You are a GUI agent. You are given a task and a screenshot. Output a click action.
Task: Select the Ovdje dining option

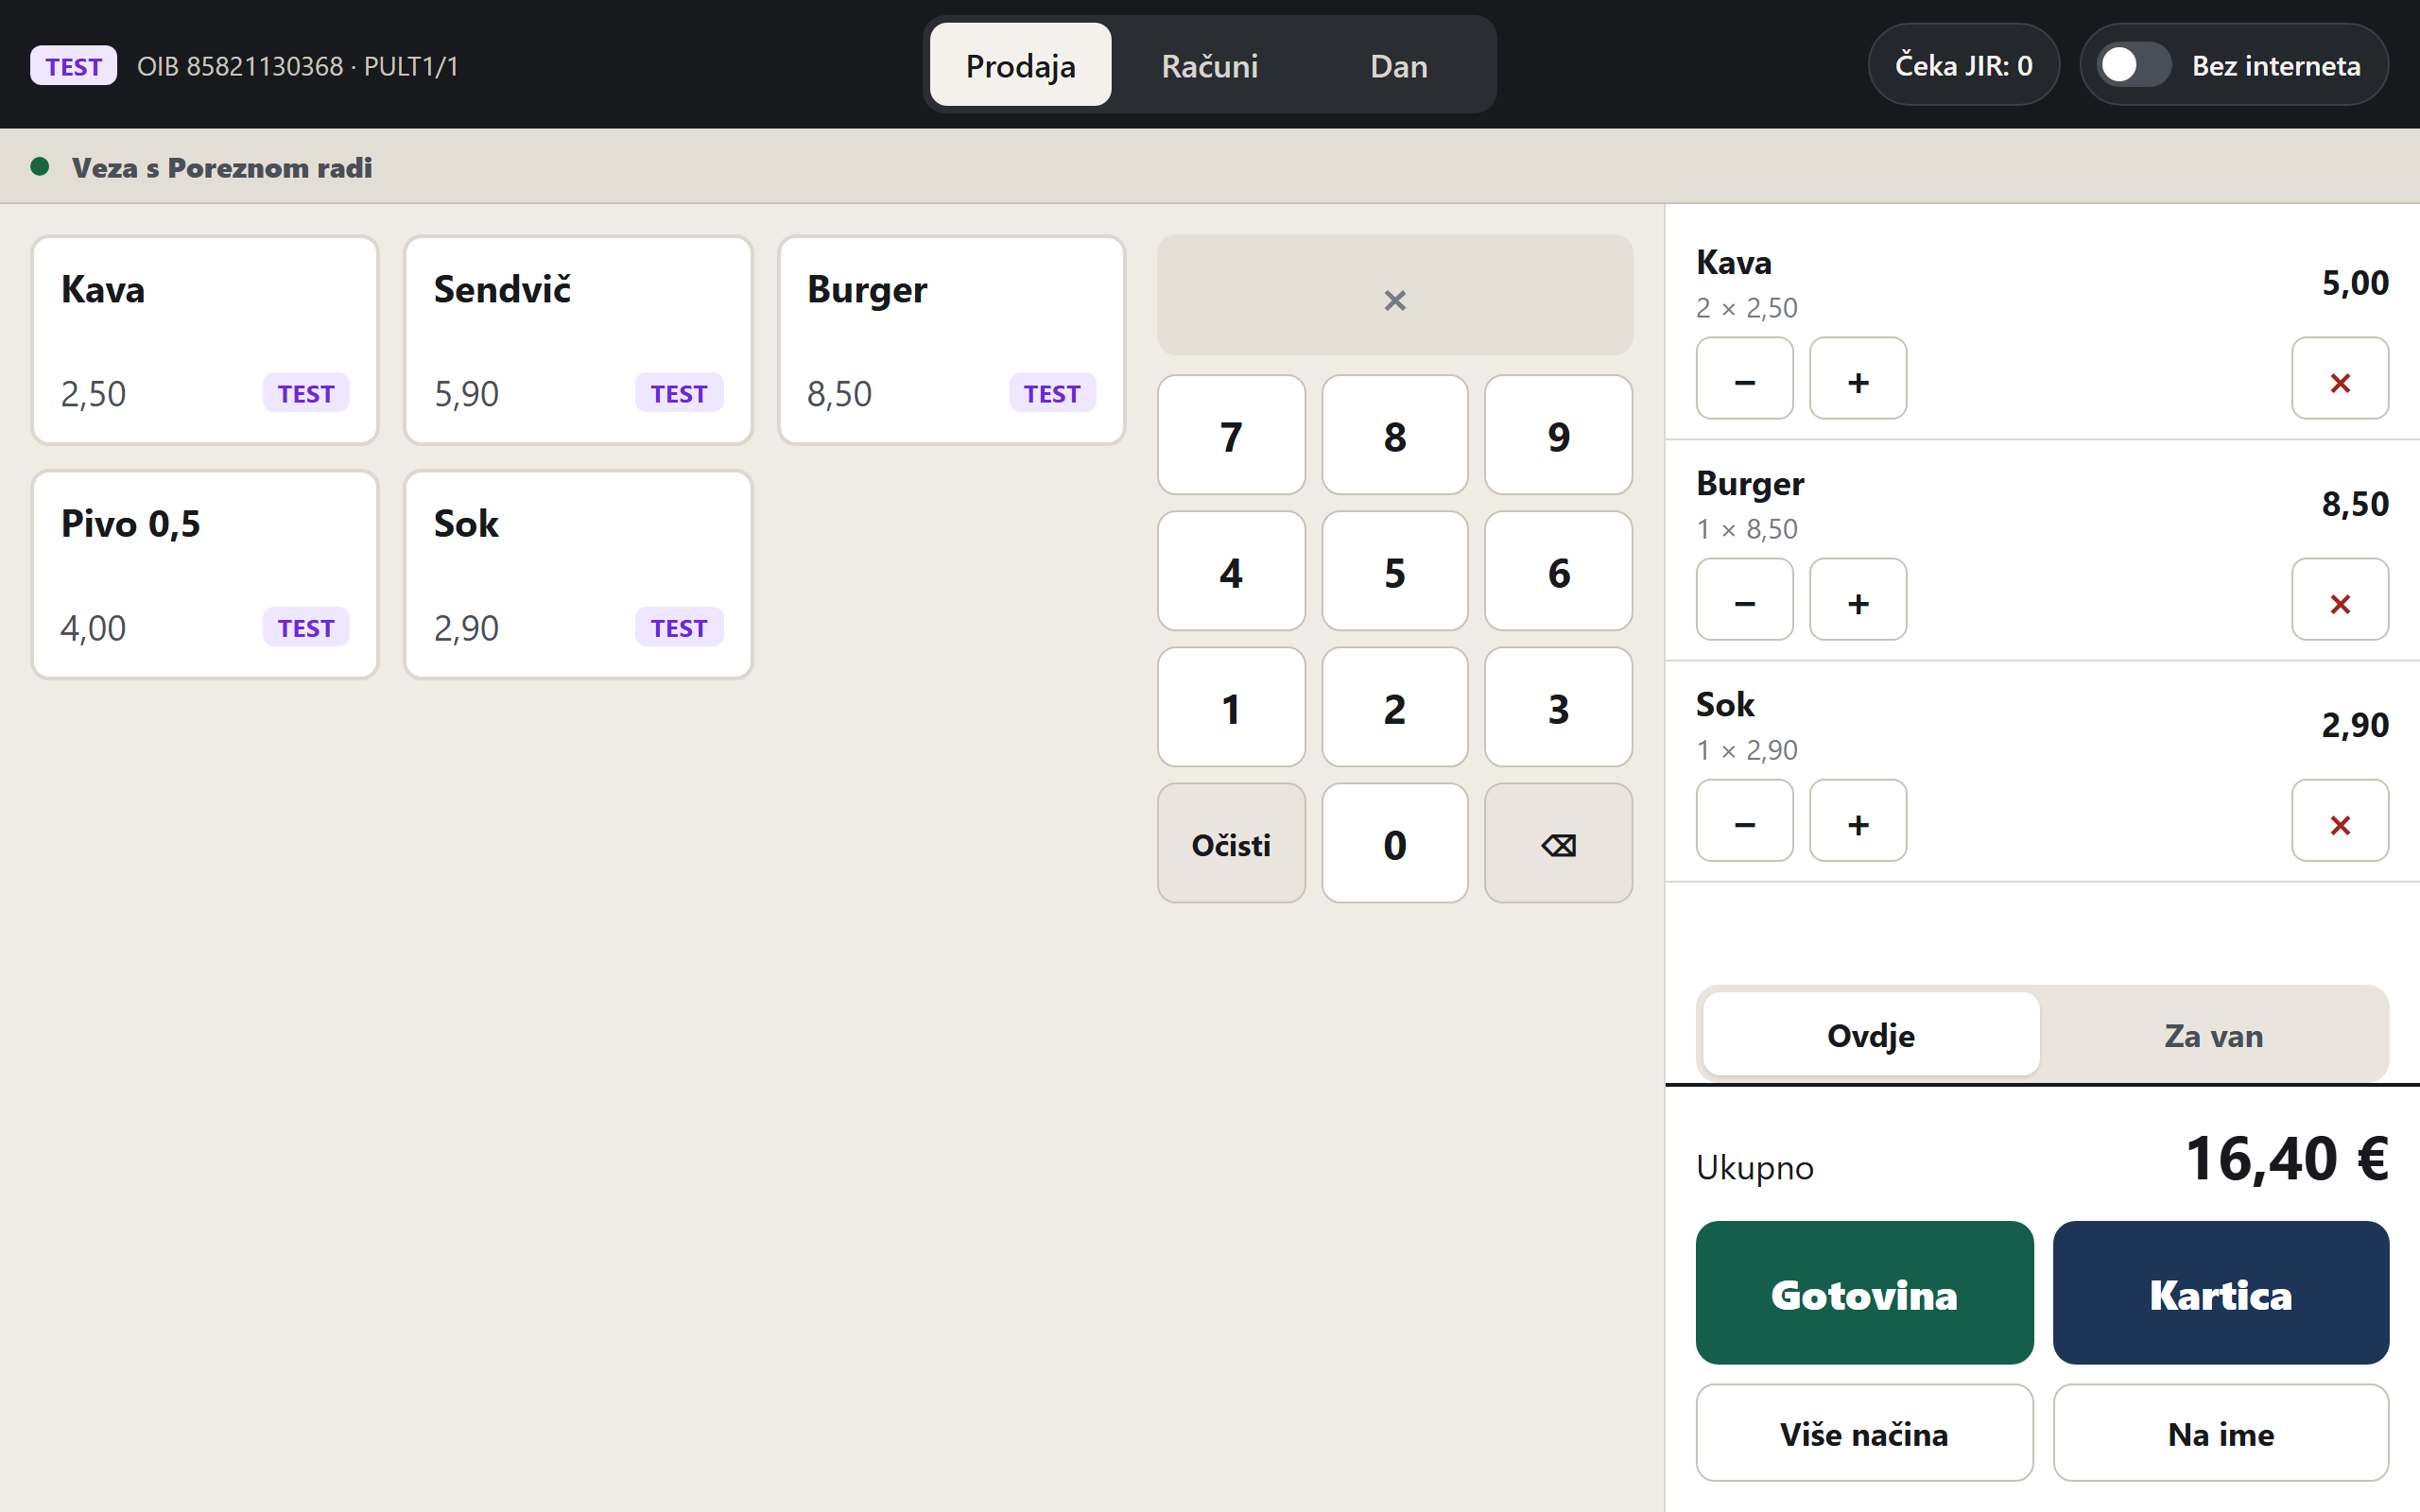pyautogui.click(x=1870, y=1034)
